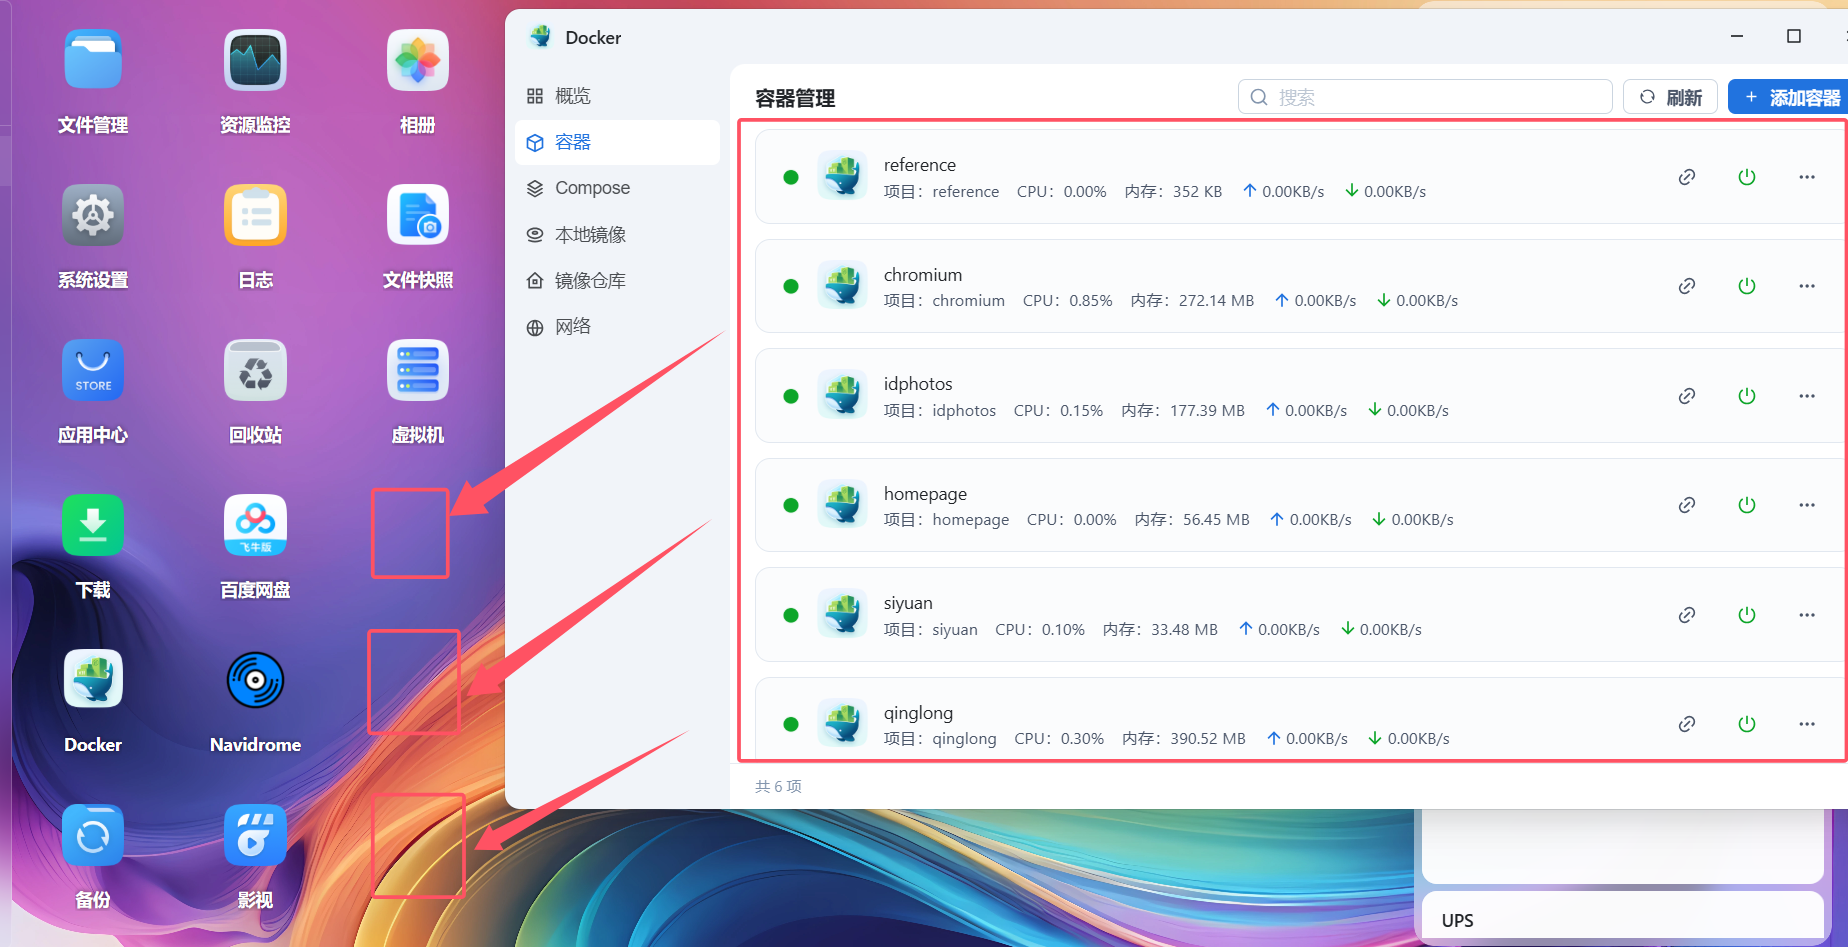Open link for siyuan container
Screen dimensions: 1848x947
tap(1687, 615)
